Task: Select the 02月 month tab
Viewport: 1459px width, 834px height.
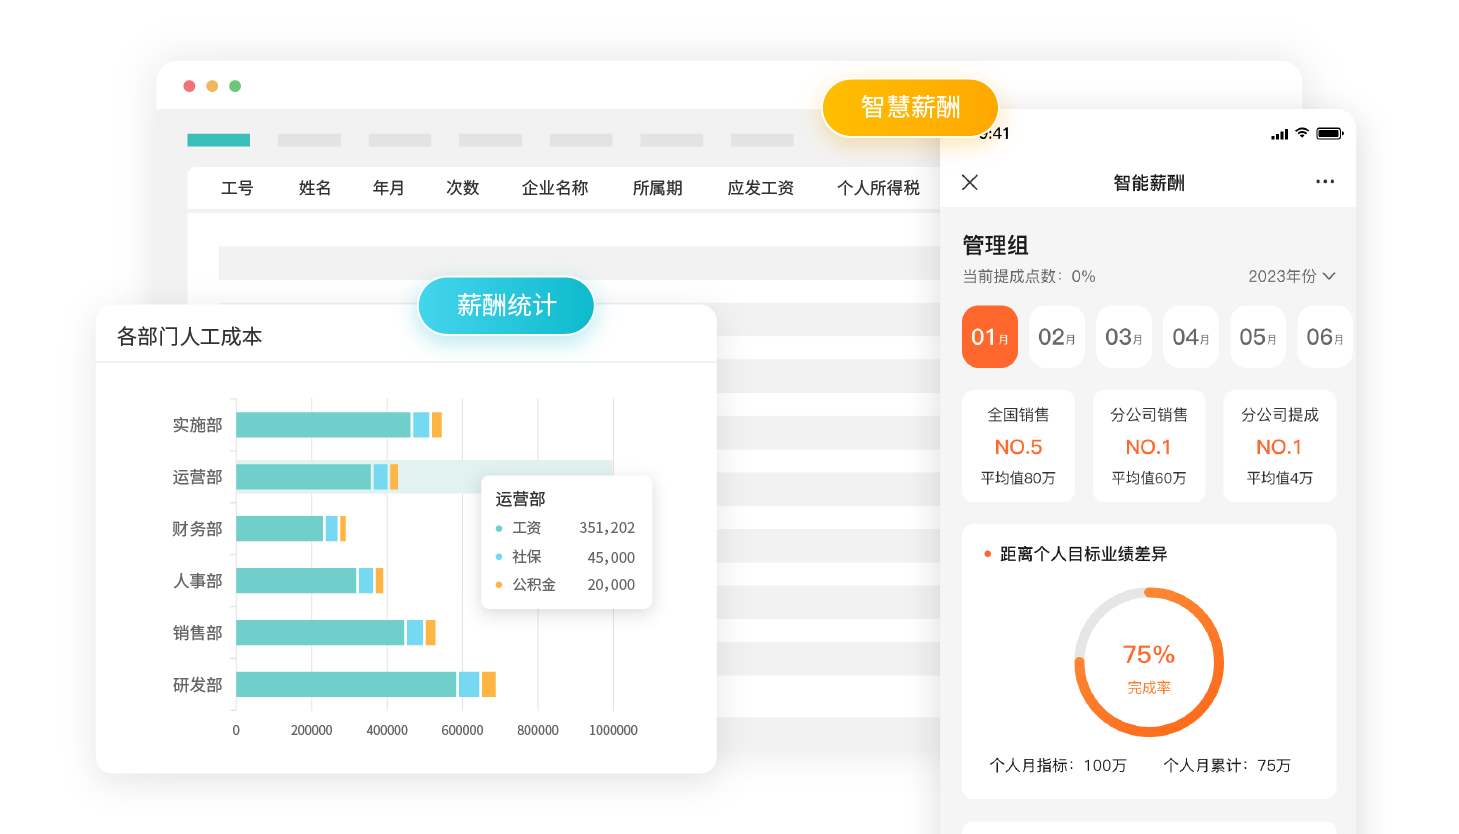Action: coord(1057,337)
